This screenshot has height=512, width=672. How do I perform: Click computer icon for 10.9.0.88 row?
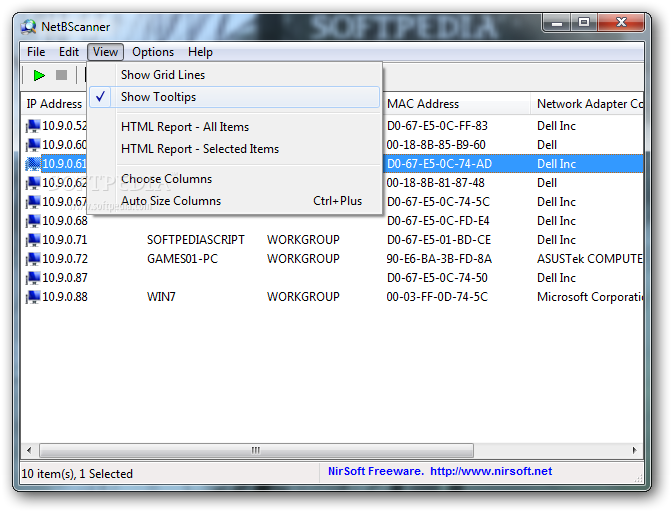[33, 296]
